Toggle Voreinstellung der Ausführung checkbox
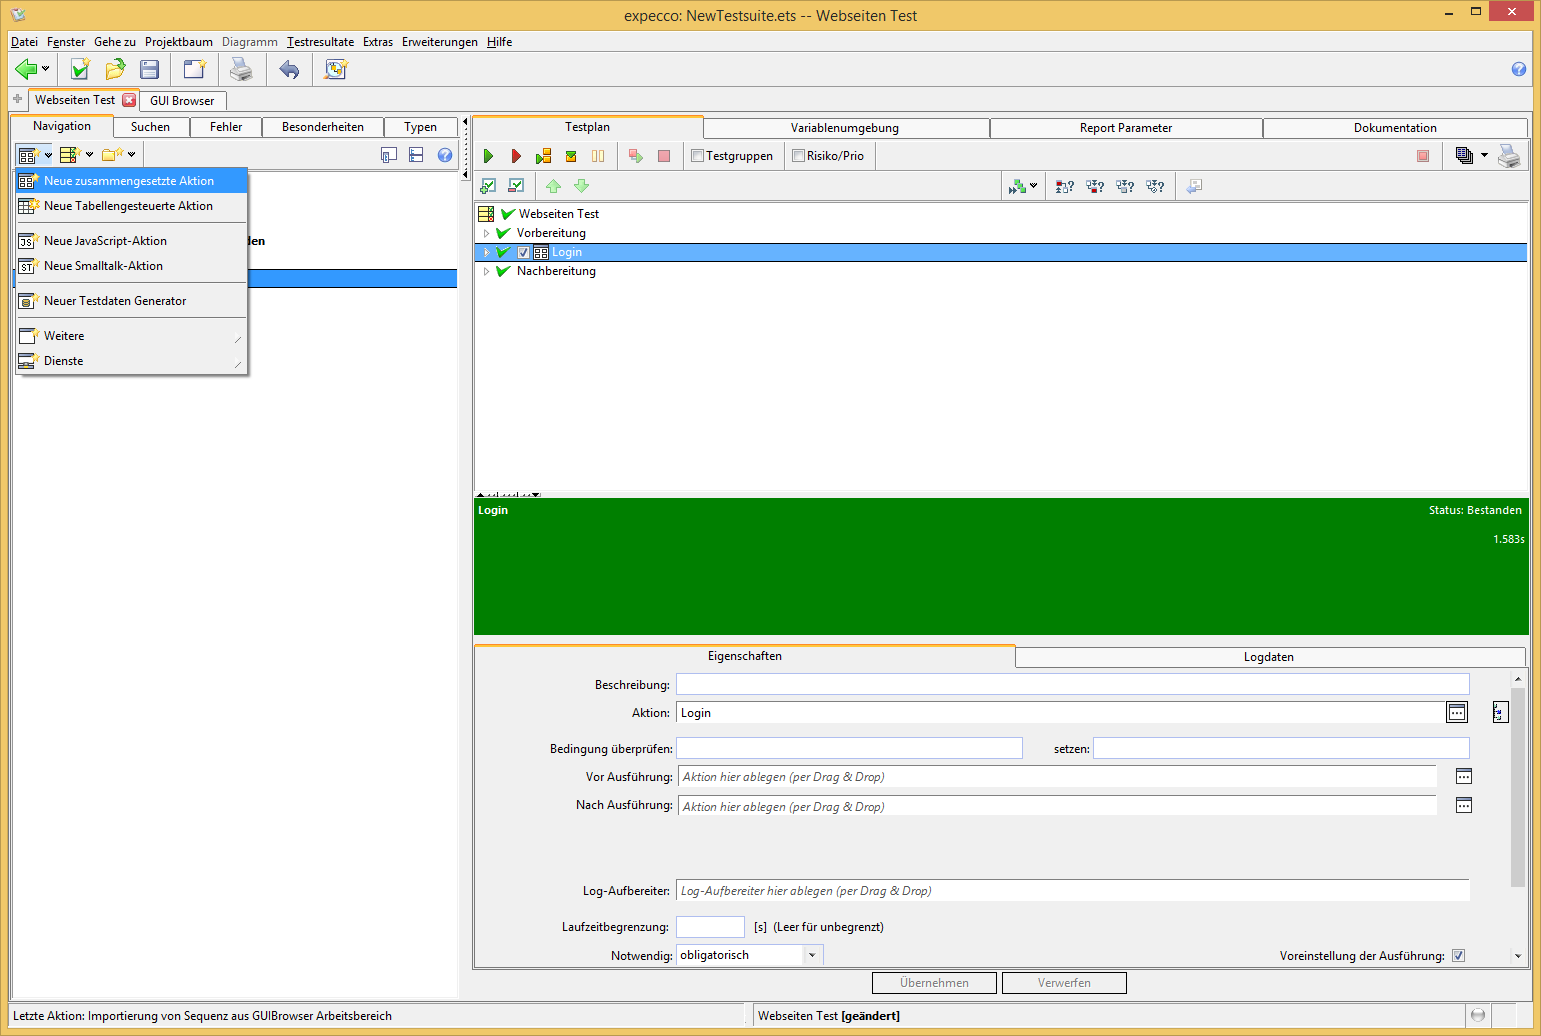Image resolution: width=1541 pixels, height=1036 pixels. [x=1458, y=955]
